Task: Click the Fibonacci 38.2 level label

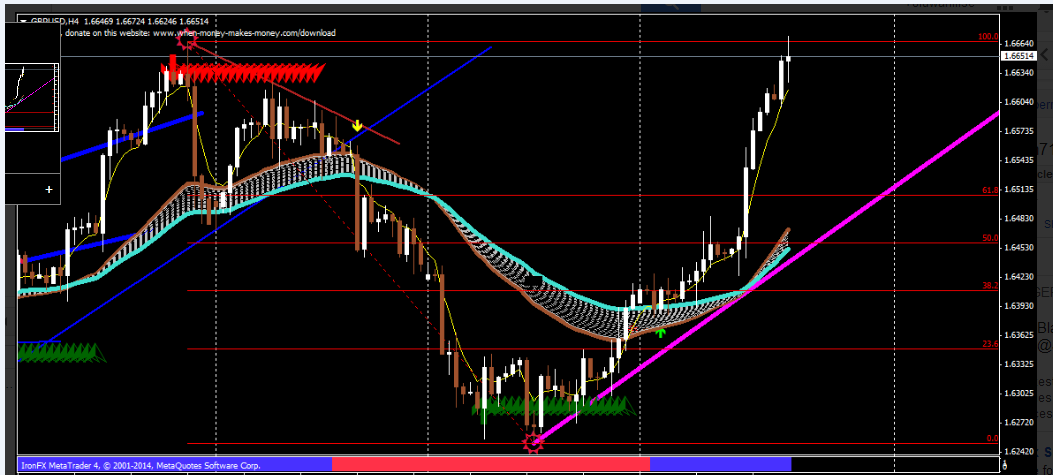Action: tap(990, 286)
